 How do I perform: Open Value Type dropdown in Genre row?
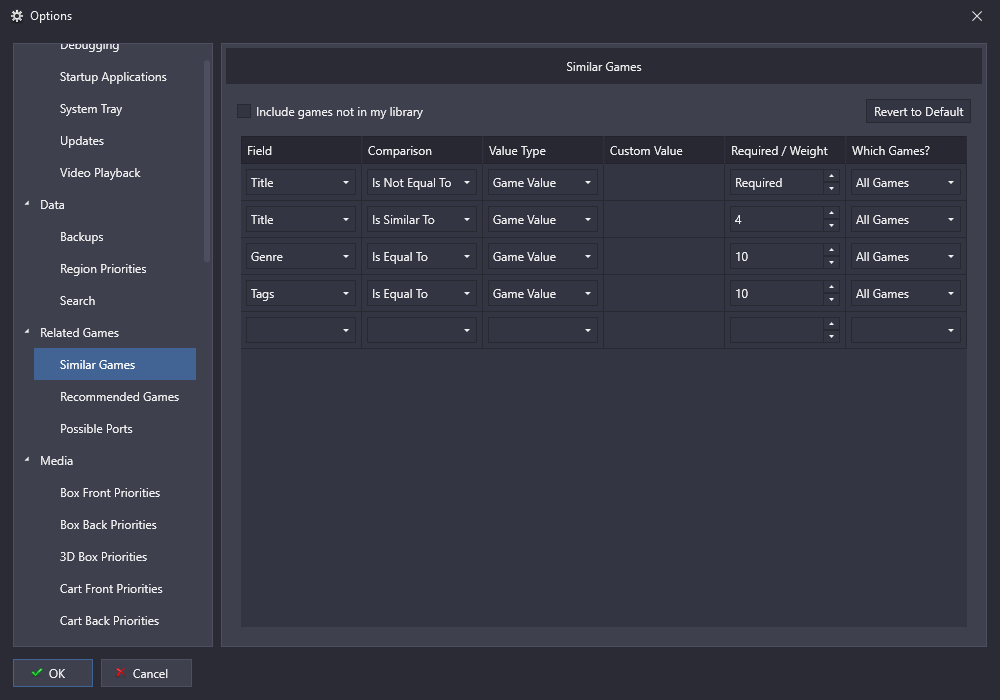pyautogui.click(x=543, y=256)
